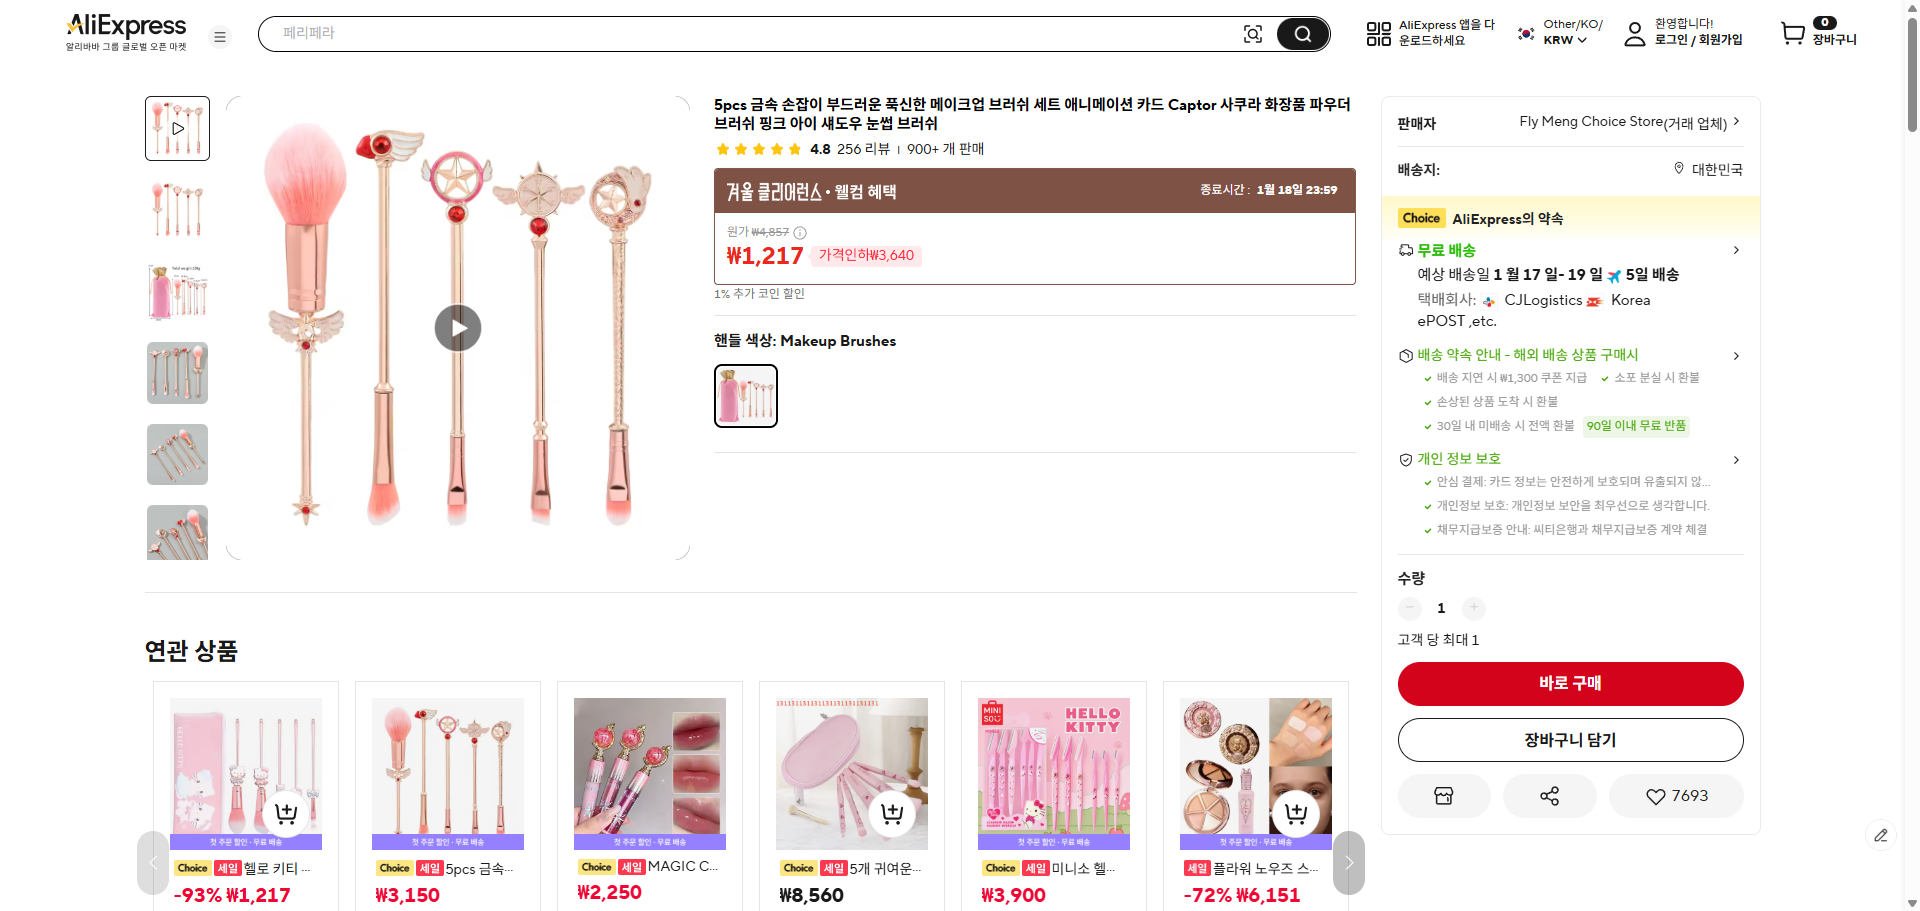The image size is (1920, 911).
Task: Click the add to cart button
Action: 1570,740
